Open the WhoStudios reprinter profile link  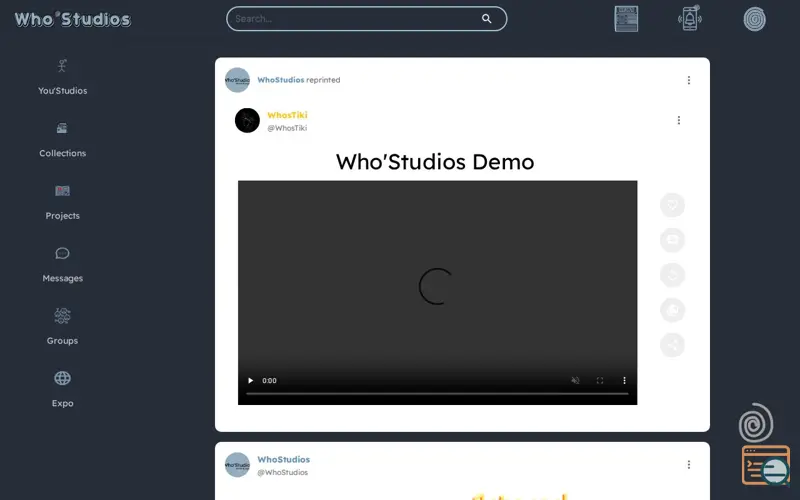click(x=281, y=80)
